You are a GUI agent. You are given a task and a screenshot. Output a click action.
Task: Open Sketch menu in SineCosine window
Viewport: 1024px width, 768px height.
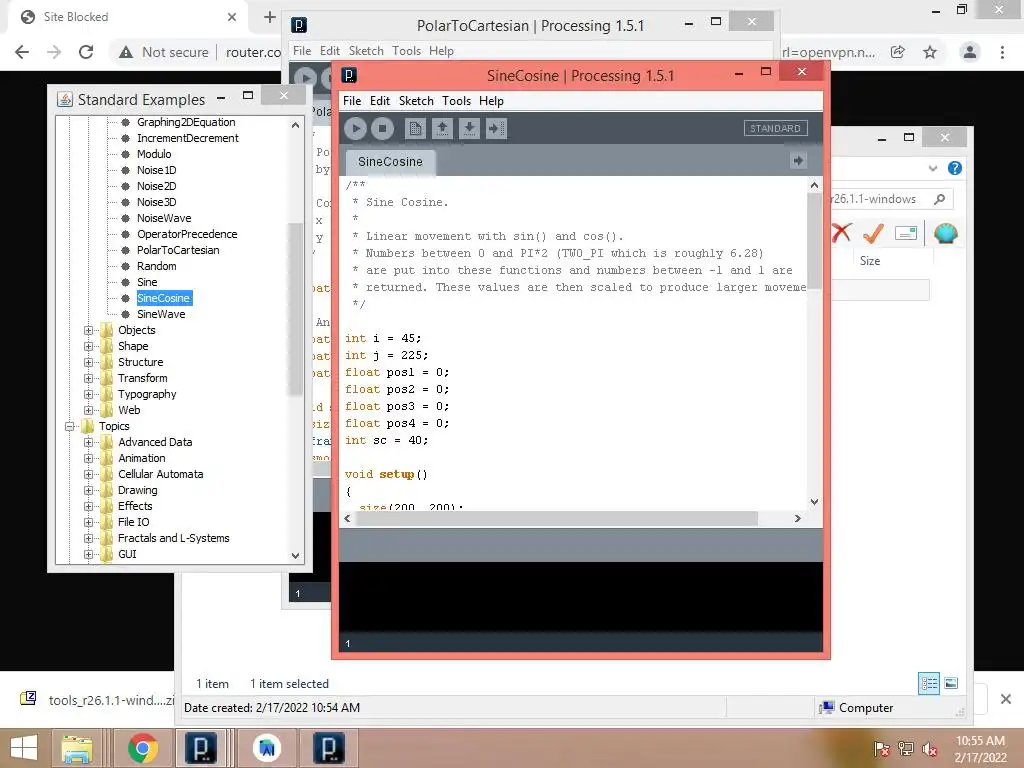[416, 101]
